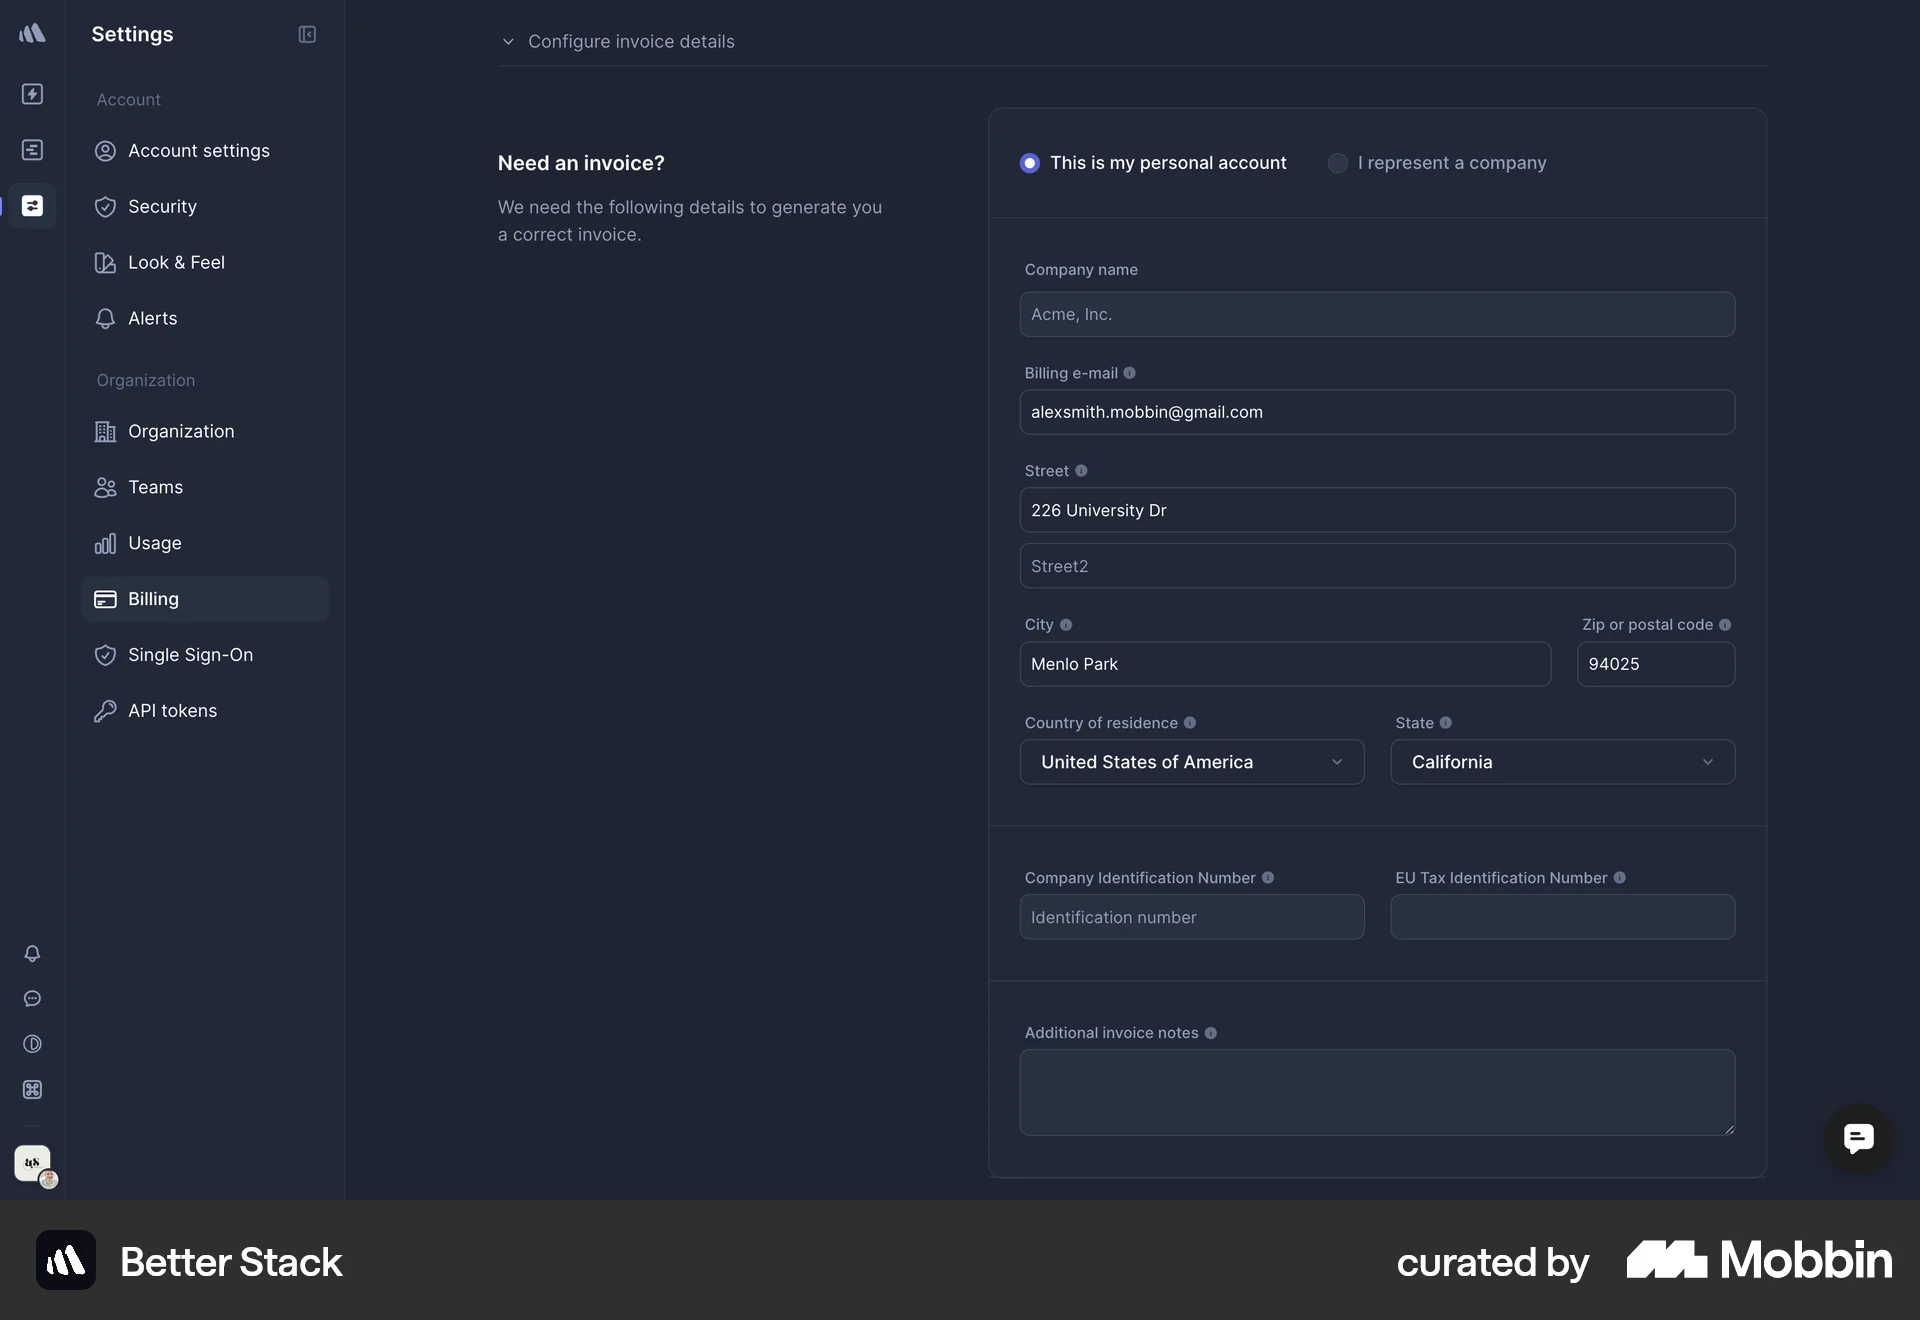Toggle dark mode with the half-circle icon

point(32,1044)
